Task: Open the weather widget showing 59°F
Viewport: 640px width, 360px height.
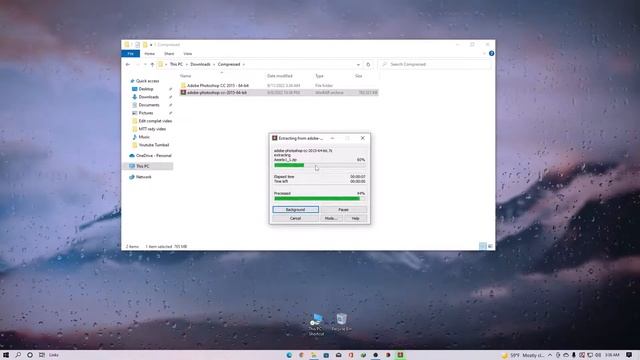Action: coord(523,355)
